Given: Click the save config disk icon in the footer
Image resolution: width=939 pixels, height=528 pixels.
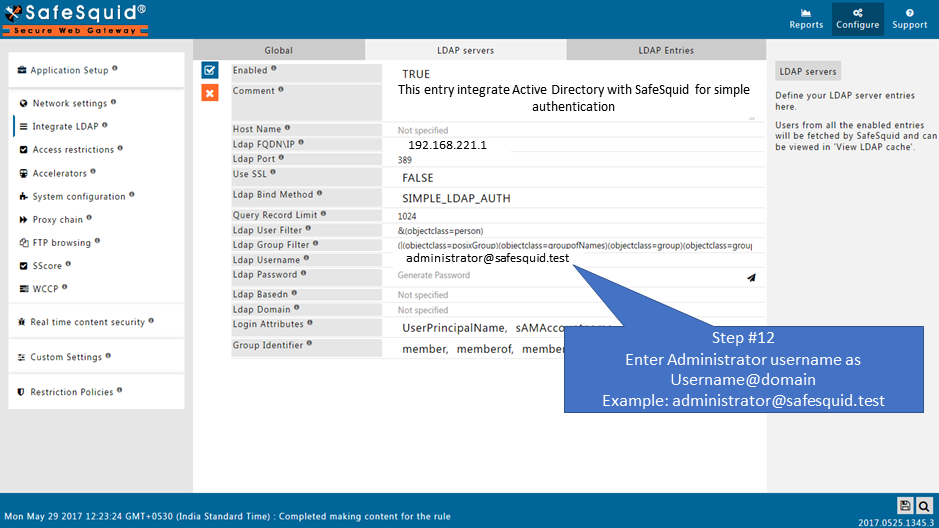Looking at the screenshot, I should click(905, 505).
